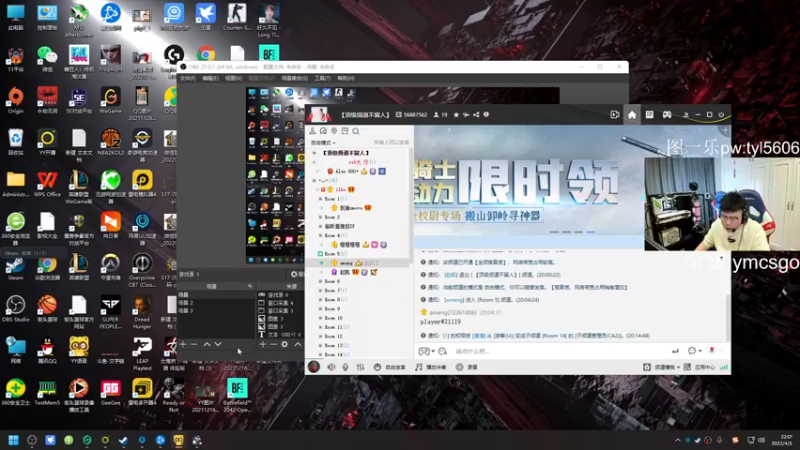
Task: Open the game controller icon in YY header
Action: coord(667,115)
